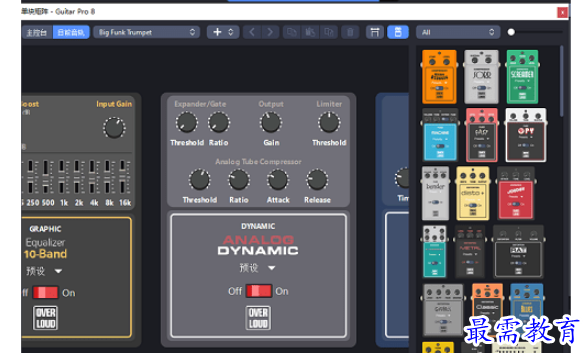Open the Analog Dynamic 预设 preset dropdown
The image size is (588, 362).
(x=258, y=268)
